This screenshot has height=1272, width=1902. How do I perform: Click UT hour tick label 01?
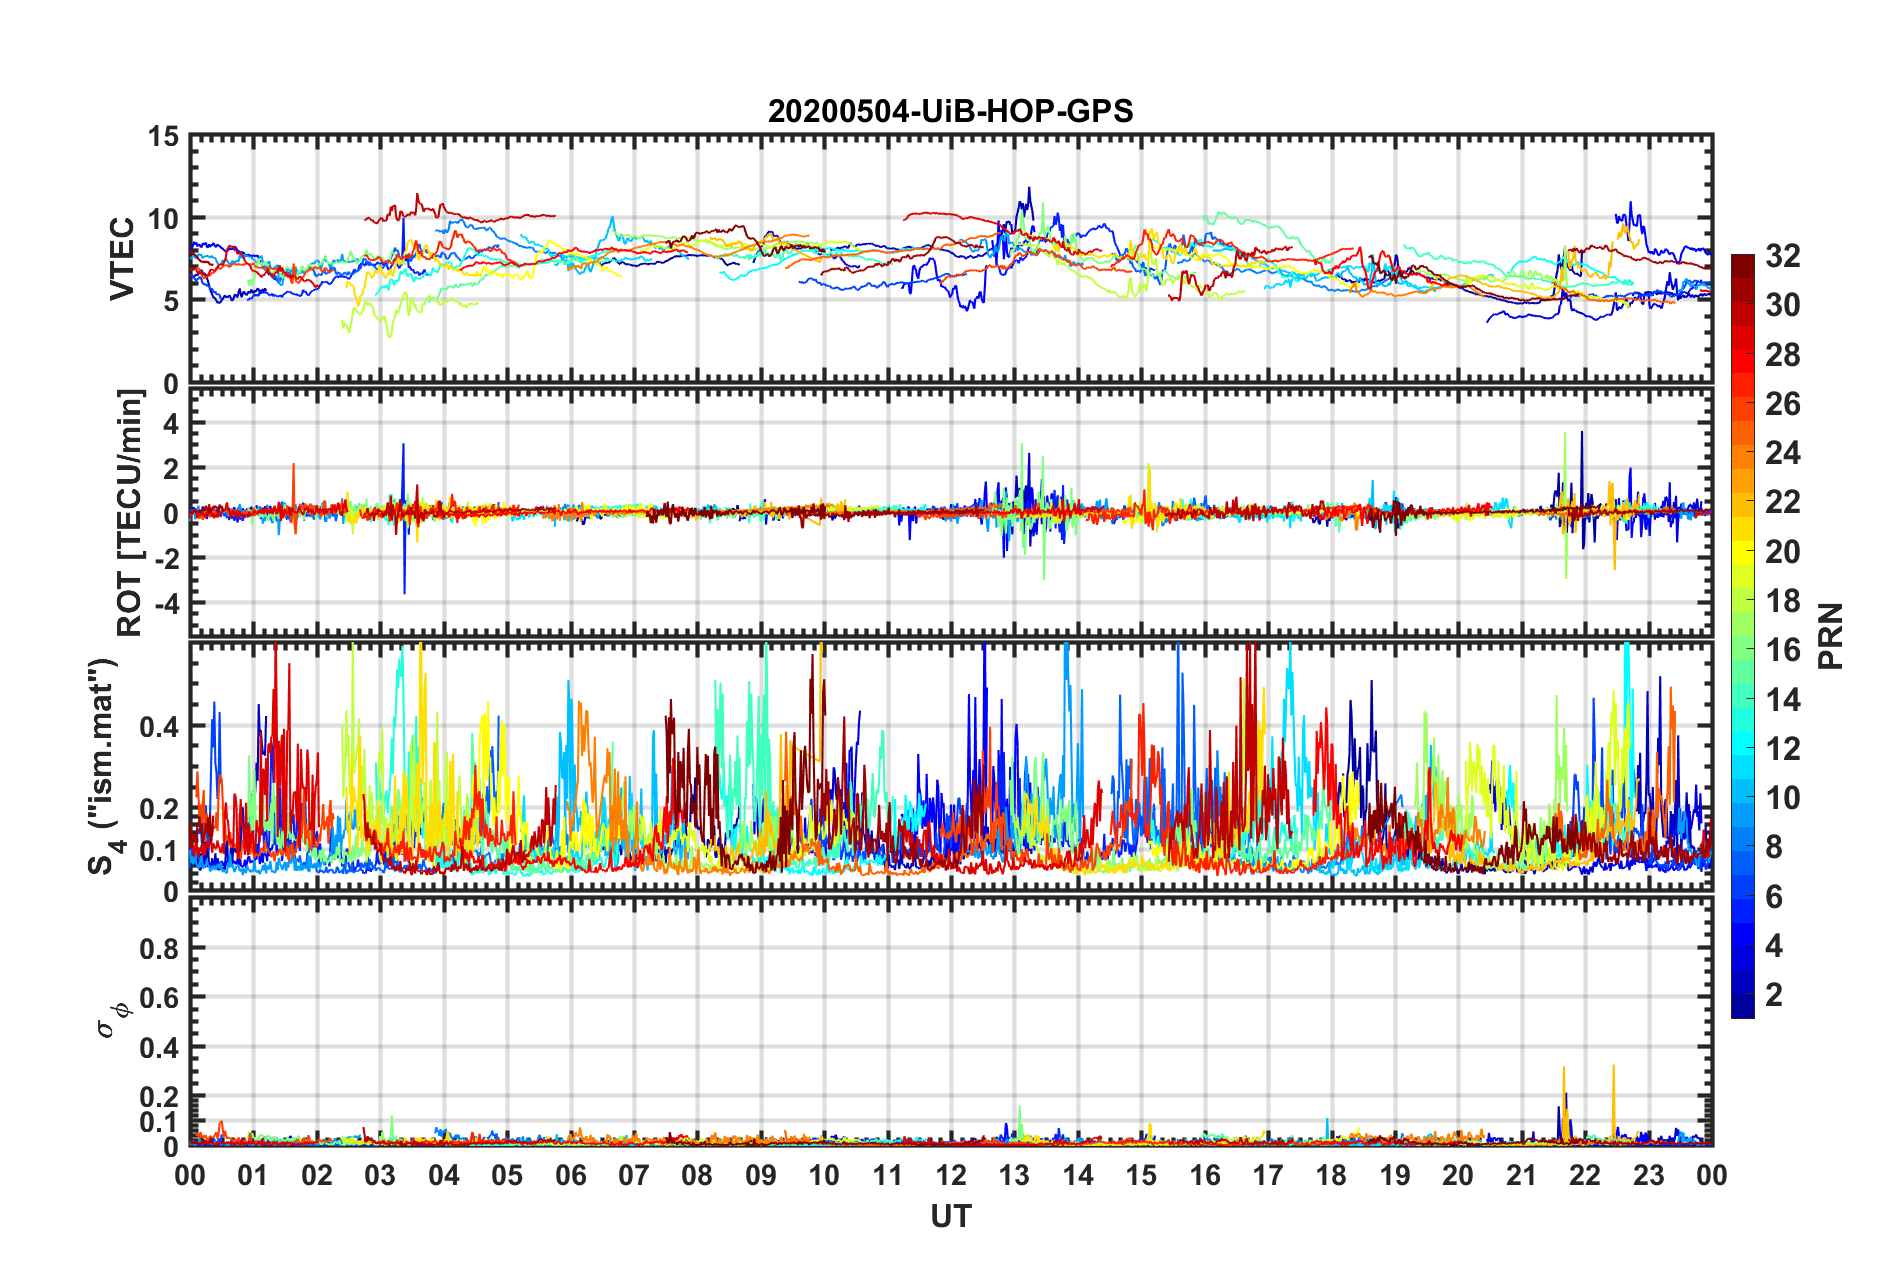pyautogui.click(x=253, y=1175)
